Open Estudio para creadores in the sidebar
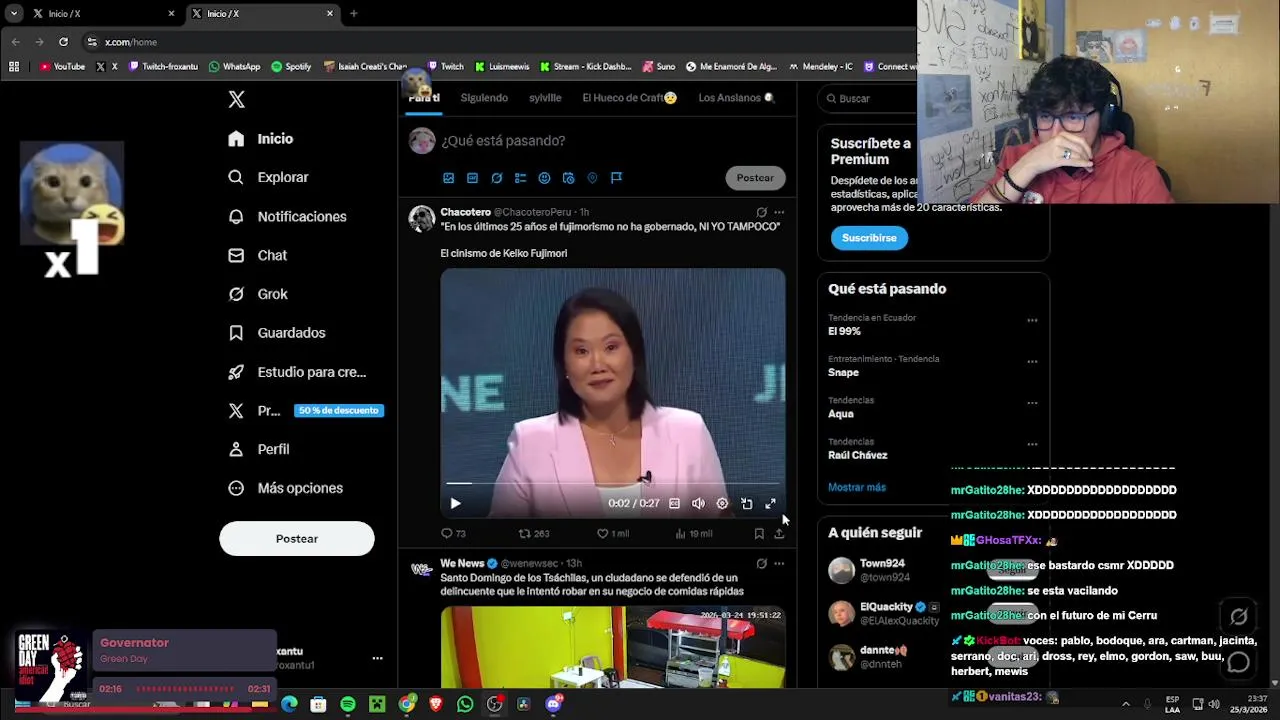Image resolution: width=1280 pixels, height=720 pixels. point(297,372)
